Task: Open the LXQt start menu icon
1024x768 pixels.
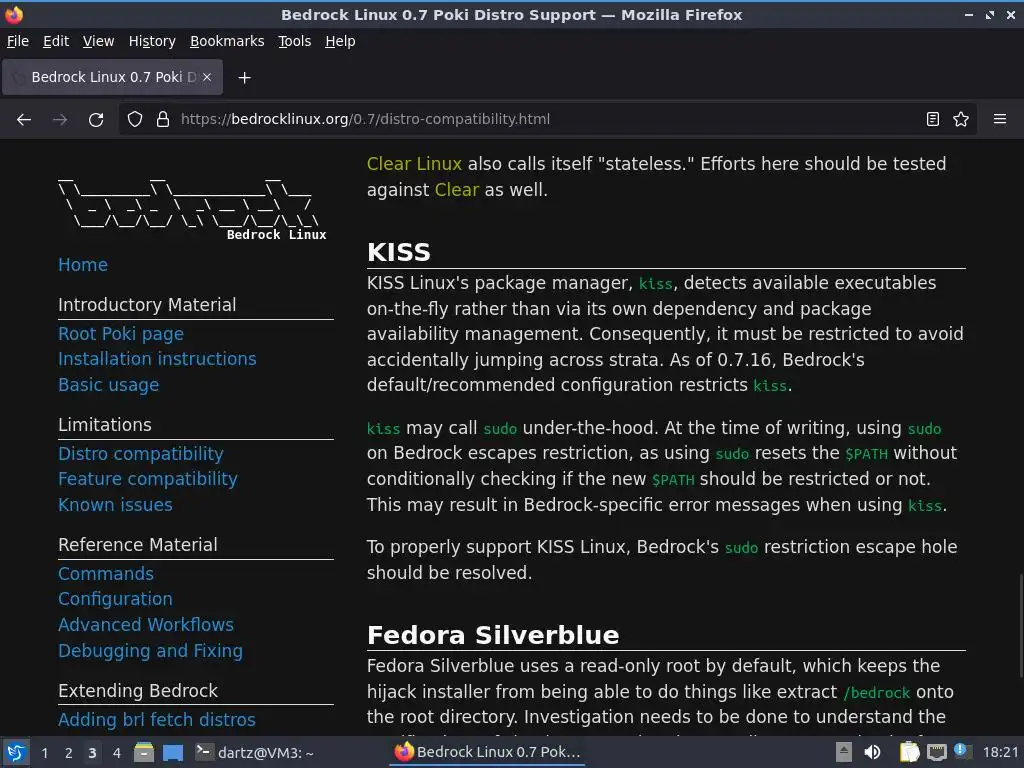Action: click(16, 752)
